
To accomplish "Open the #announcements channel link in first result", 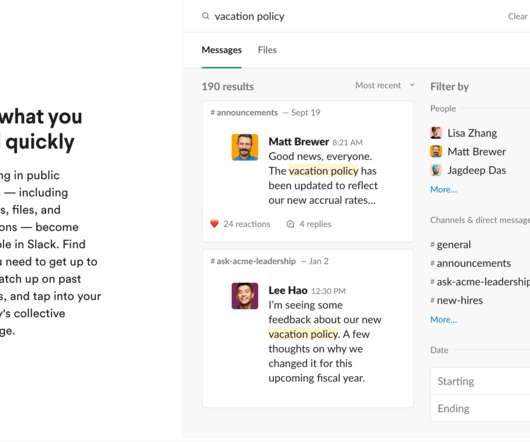I will (x=244, y=113).
